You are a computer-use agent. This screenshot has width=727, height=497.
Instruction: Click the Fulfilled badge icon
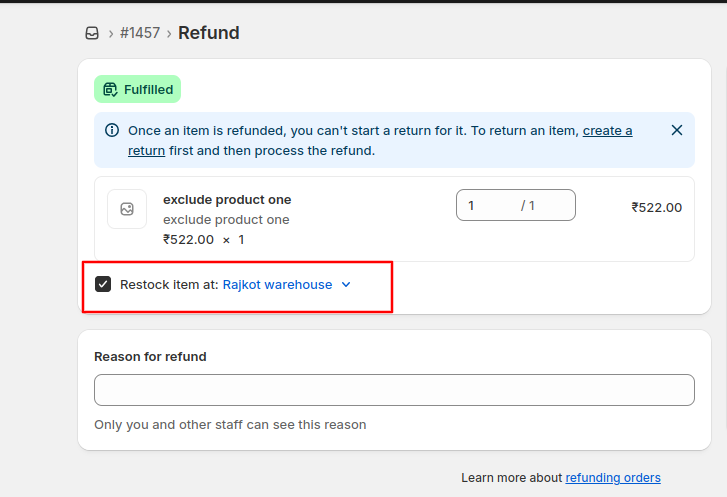point(110,89)
